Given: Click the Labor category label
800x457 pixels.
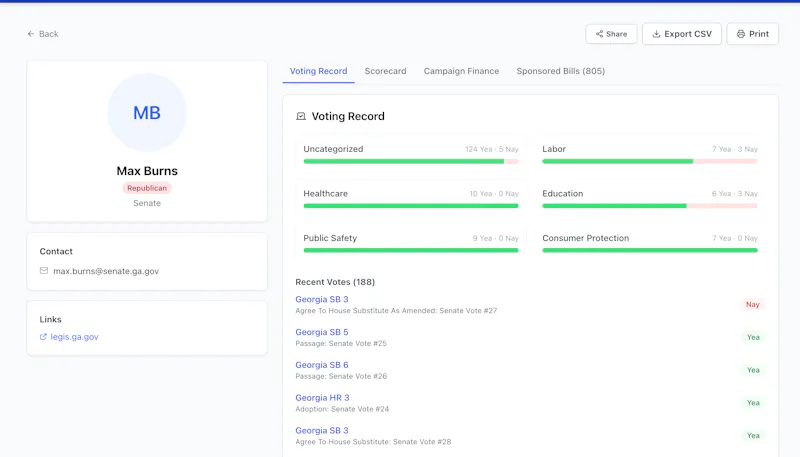Looking at the screenshot, I should click(554, 149).
